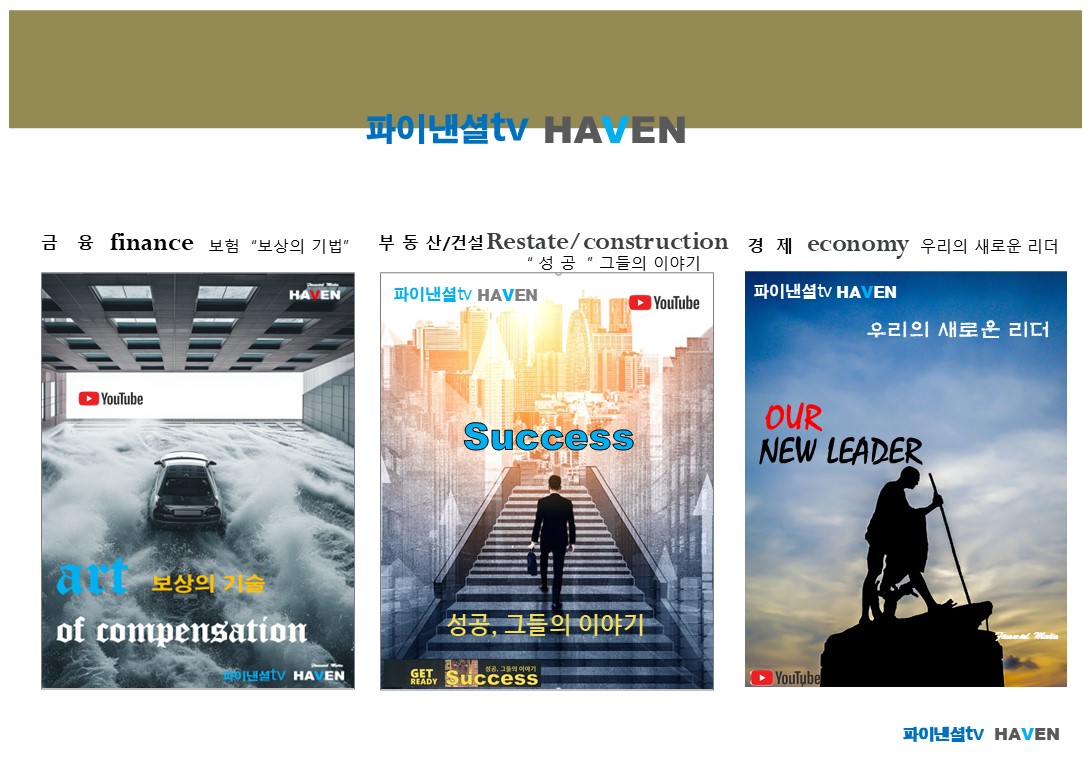Select the "금융 finance" section heading
Image resolution: width=1090 pixels, height=762 pixels.
point(118,244)
